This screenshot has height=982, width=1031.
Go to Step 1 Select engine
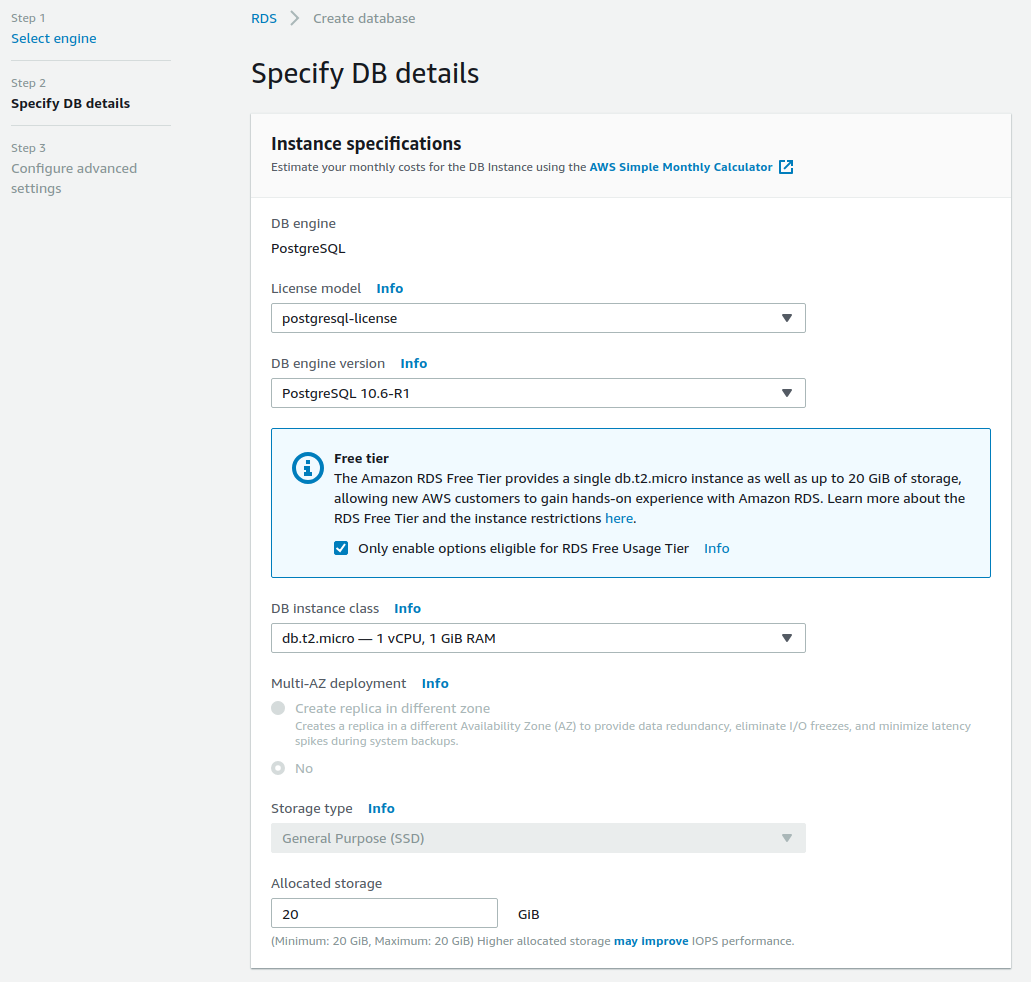pyautogui.click(x=54, y=38)
